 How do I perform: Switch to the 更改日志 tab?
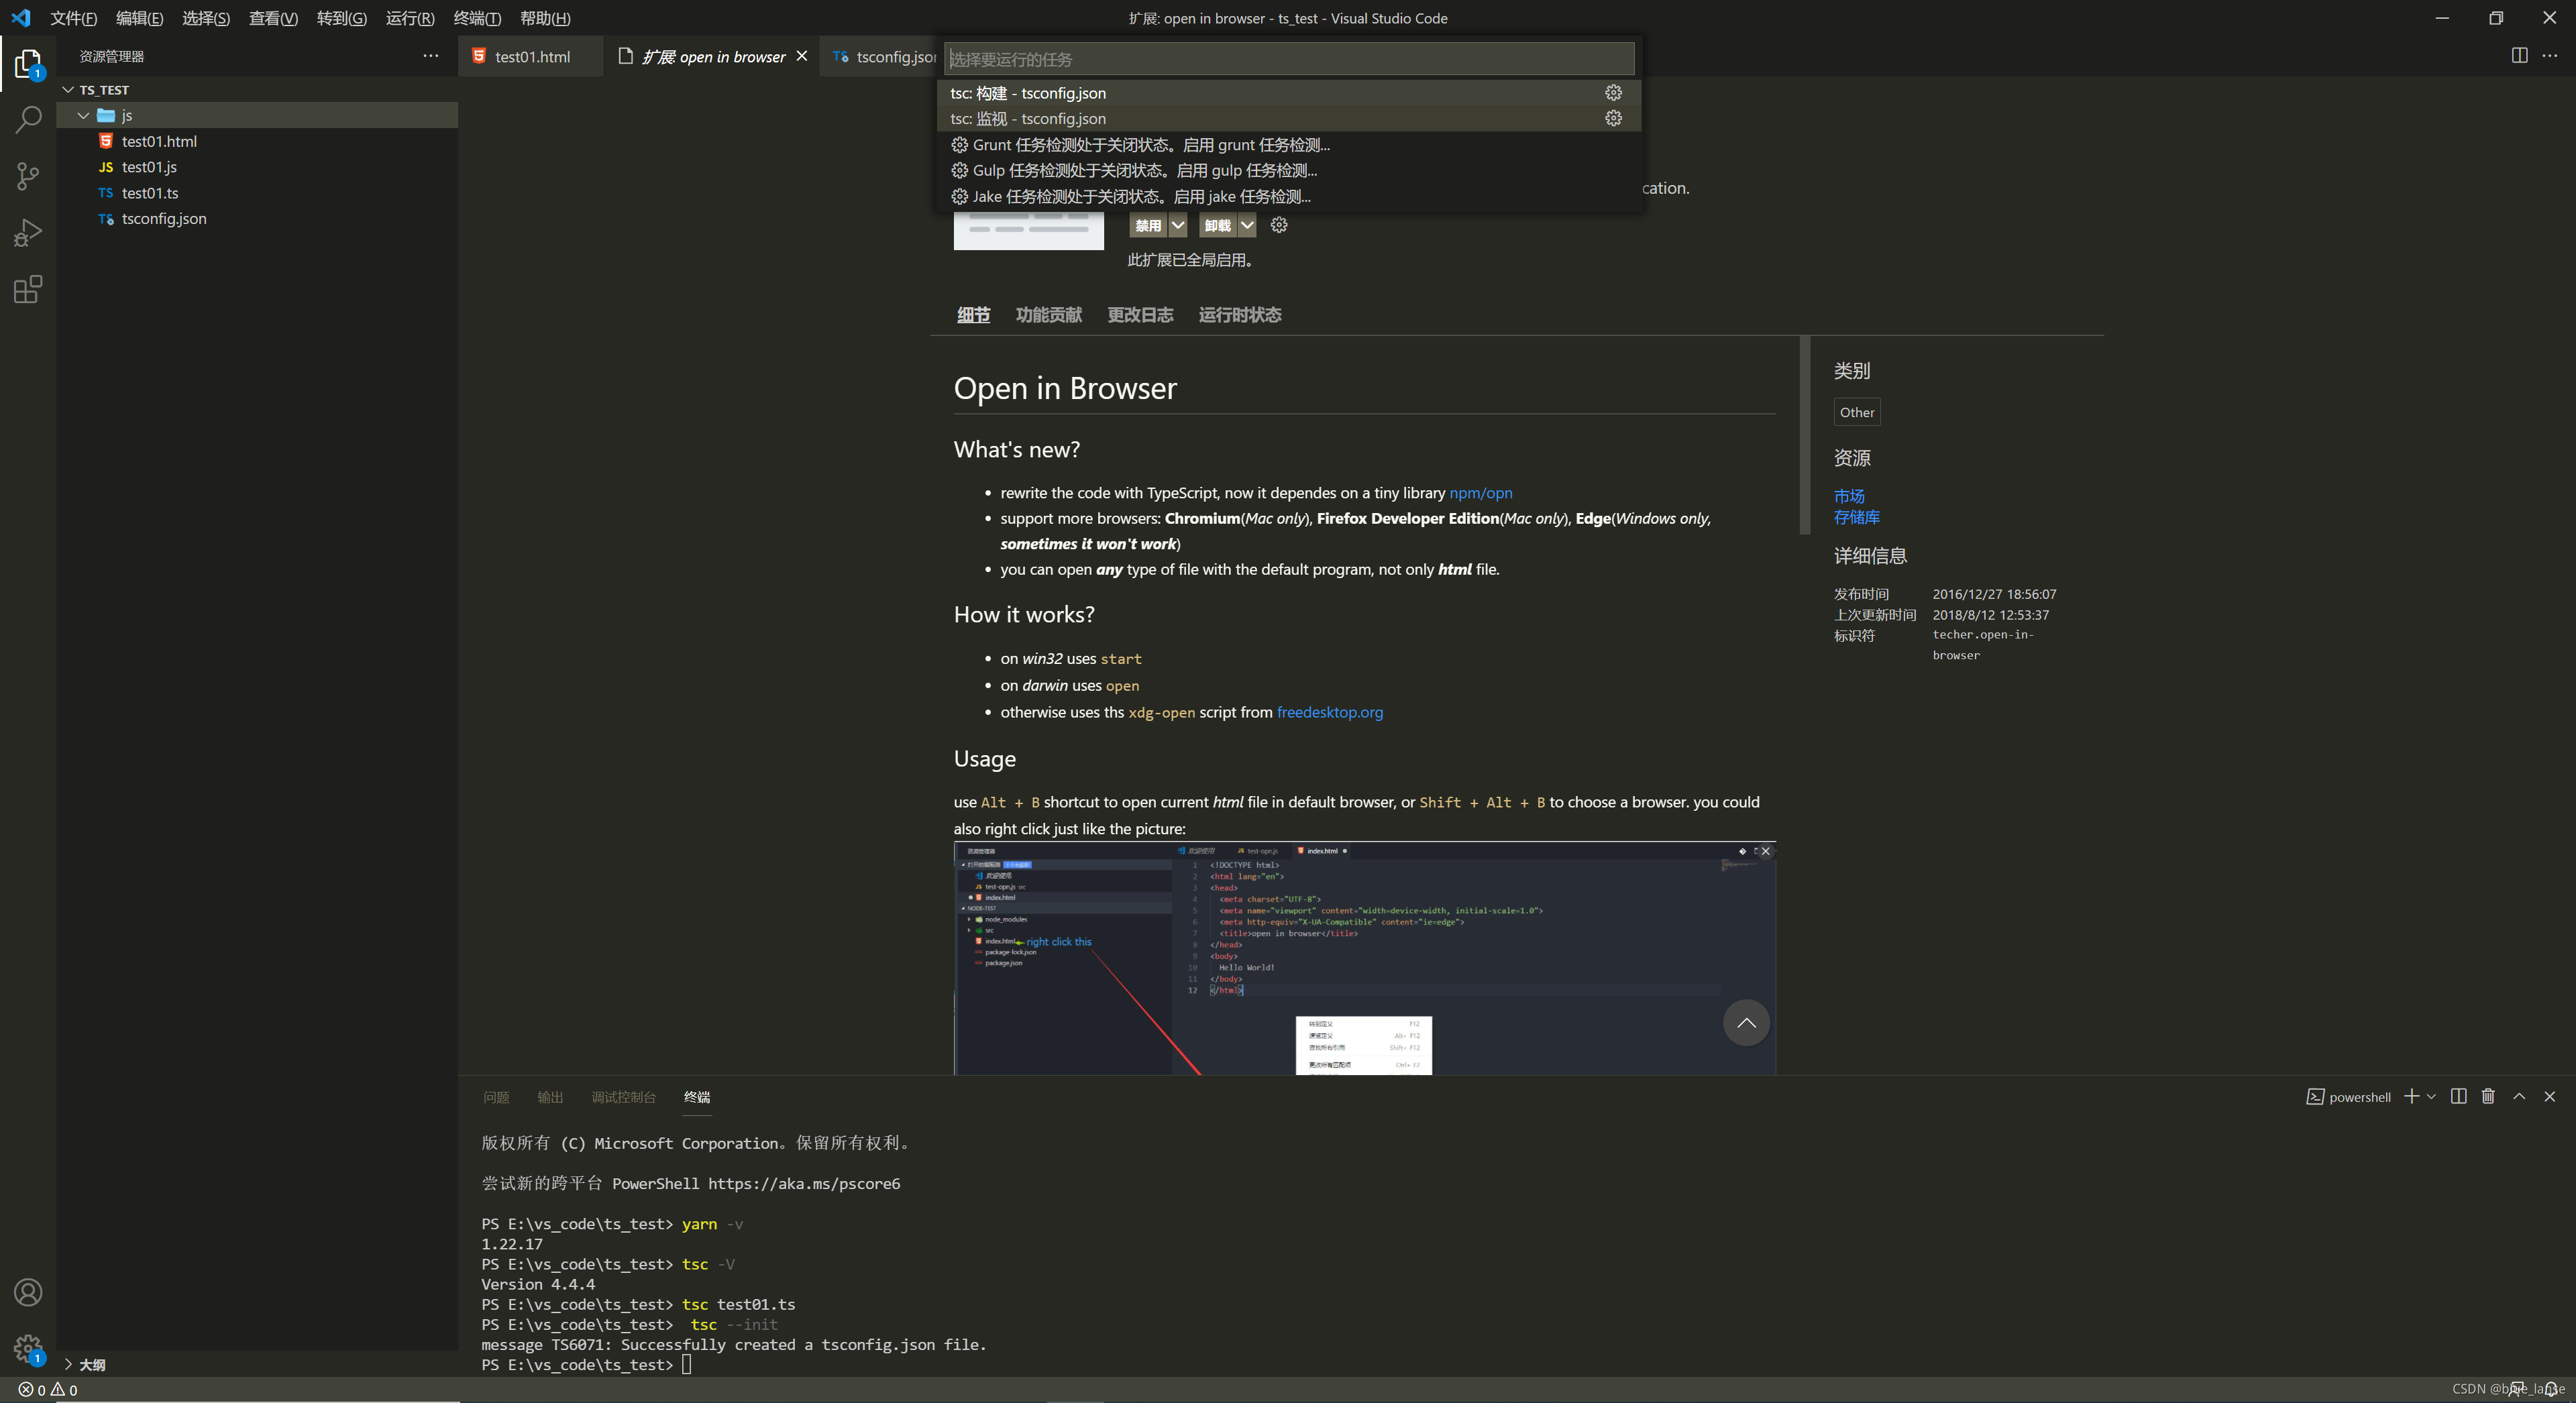(1140, 315)
